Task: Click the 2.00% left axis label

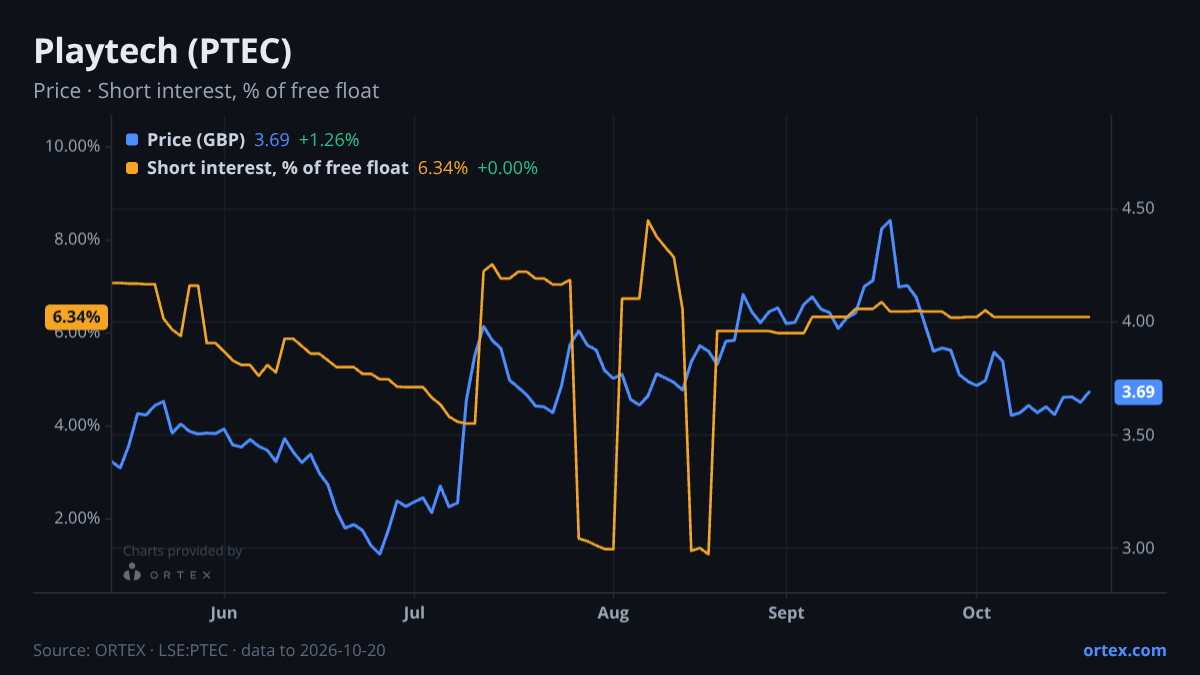Action: coord(77,518)
